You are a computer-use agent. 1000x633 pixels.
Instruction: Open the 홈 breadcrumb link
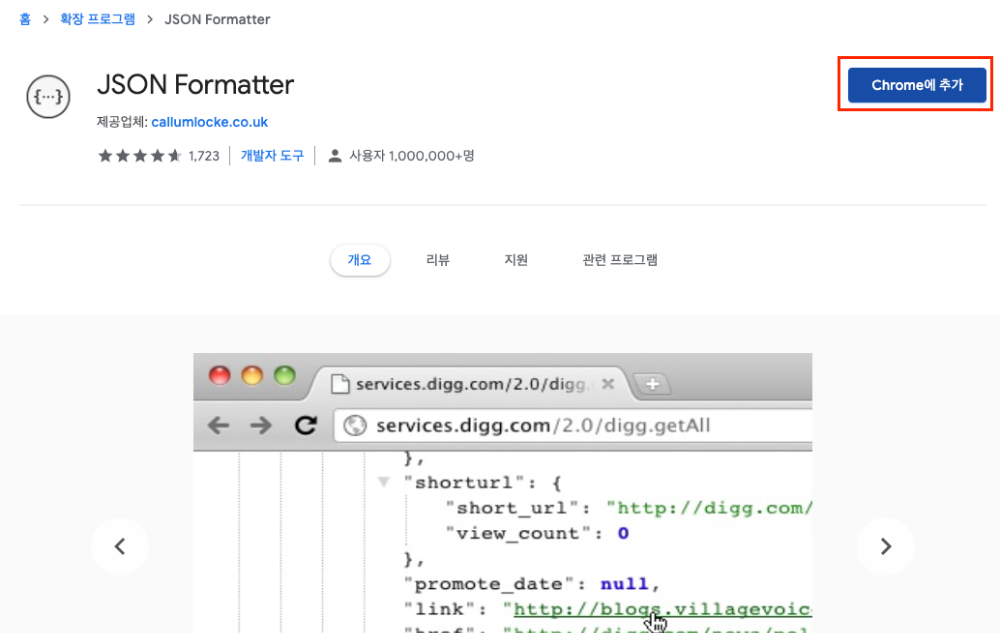(x=25, y=19)
